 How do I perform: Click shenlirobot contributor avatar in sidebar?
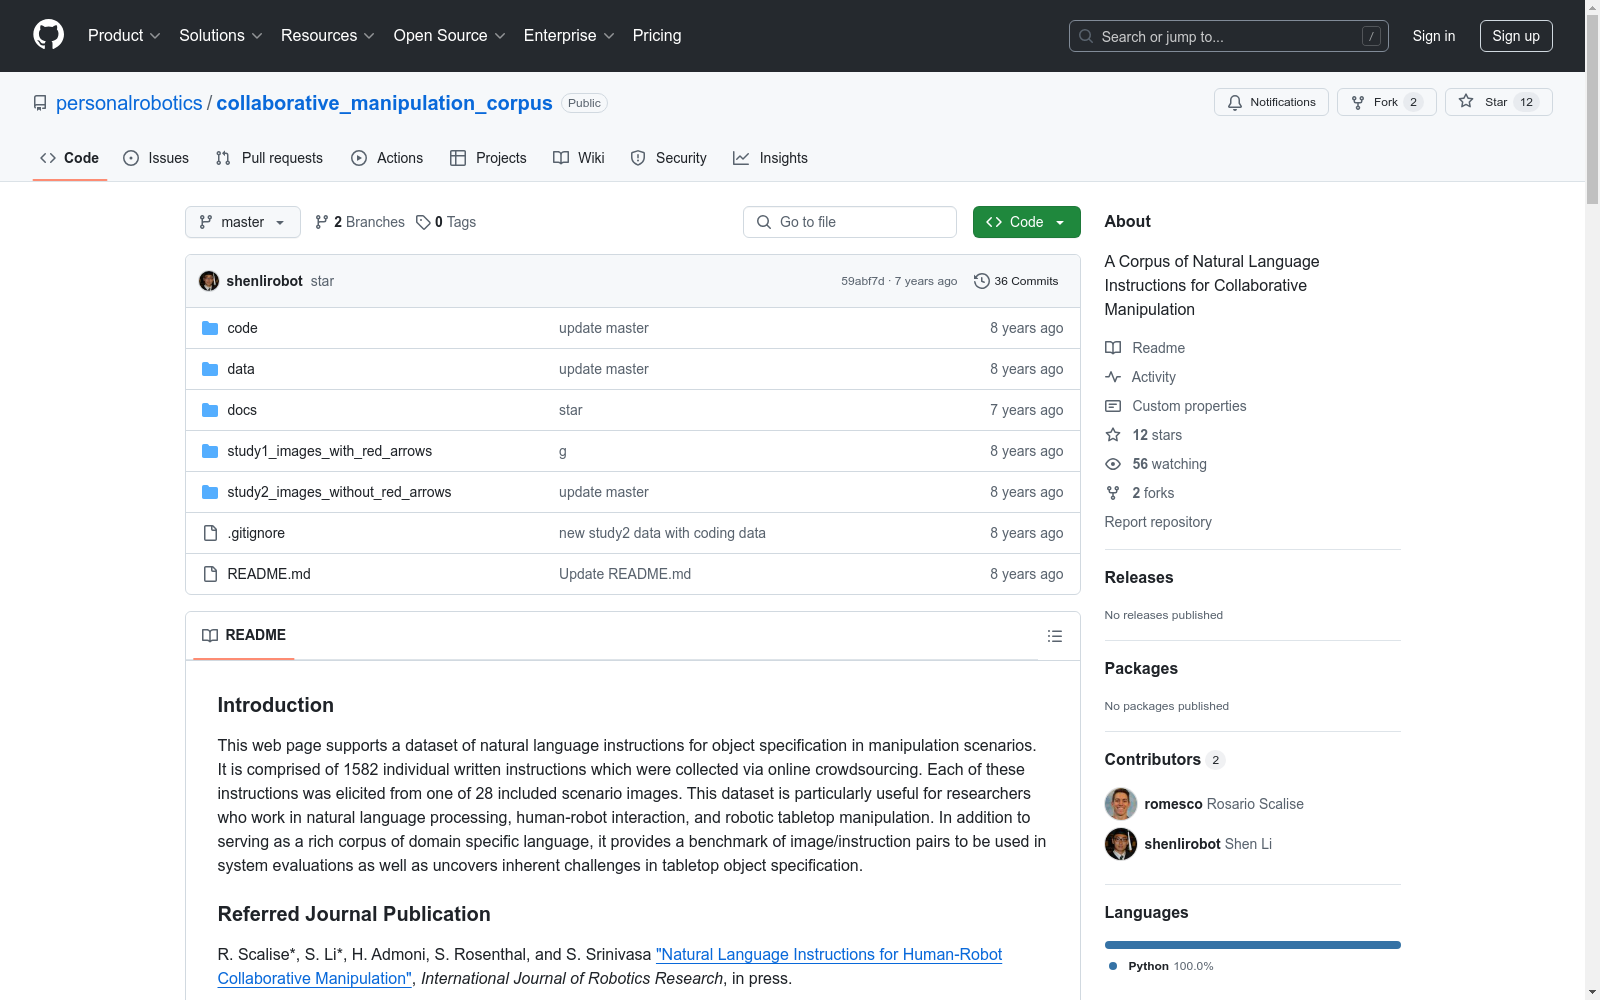click(1121, 844)
